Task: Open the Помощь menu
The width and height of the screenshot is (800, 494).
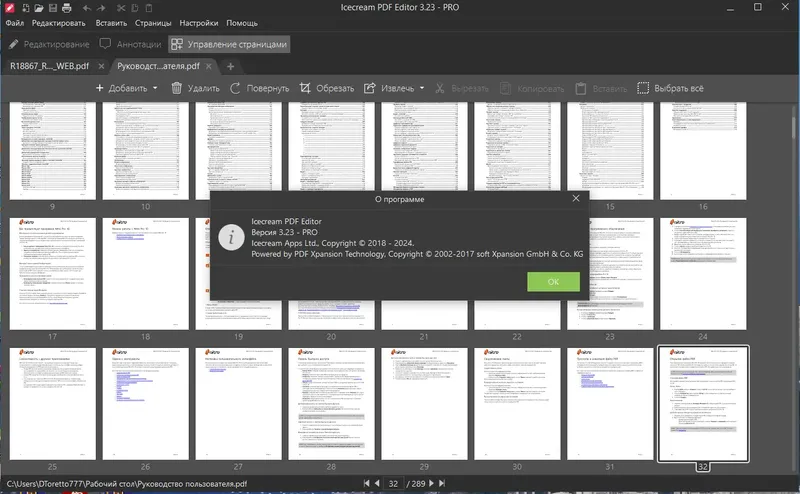Action: (242, 23)
